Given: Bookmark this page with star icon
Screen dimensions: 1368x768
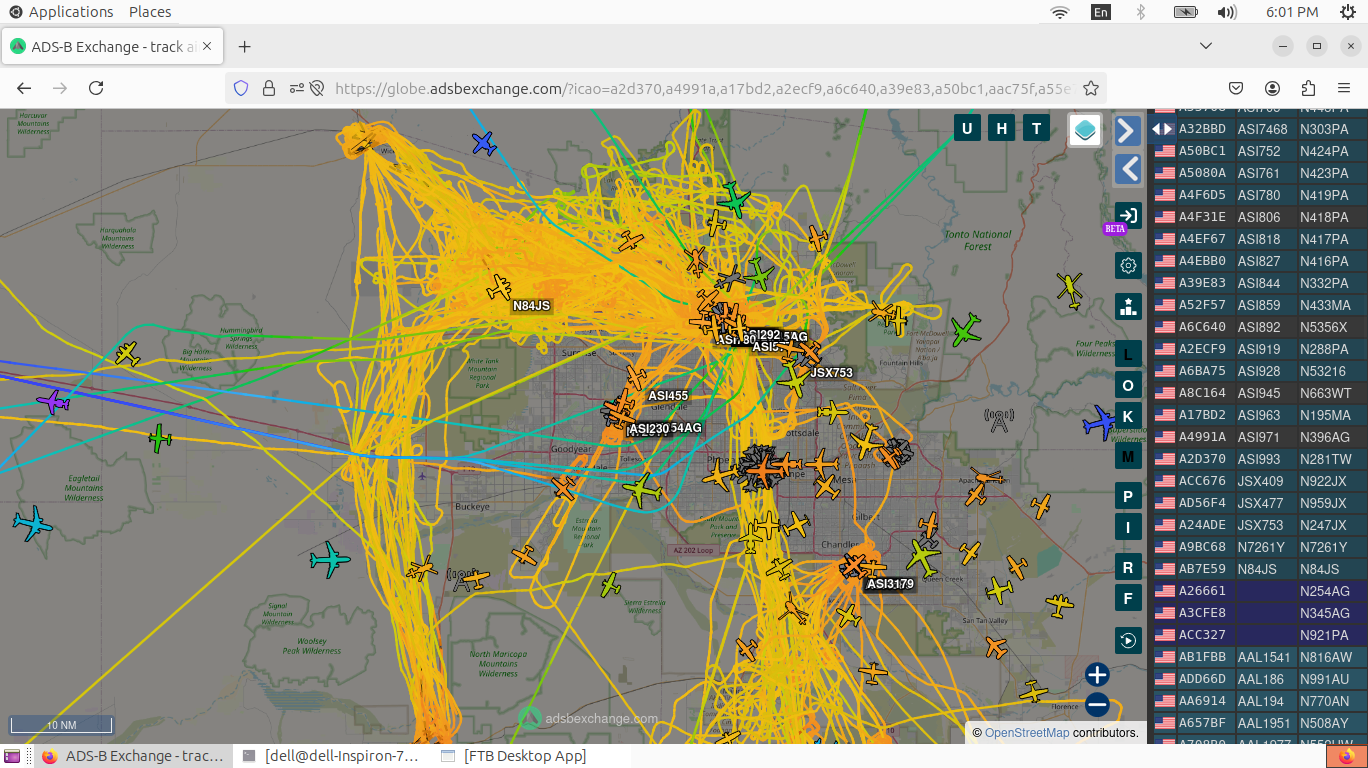Looking at the screenshot, I should 1091,88.
